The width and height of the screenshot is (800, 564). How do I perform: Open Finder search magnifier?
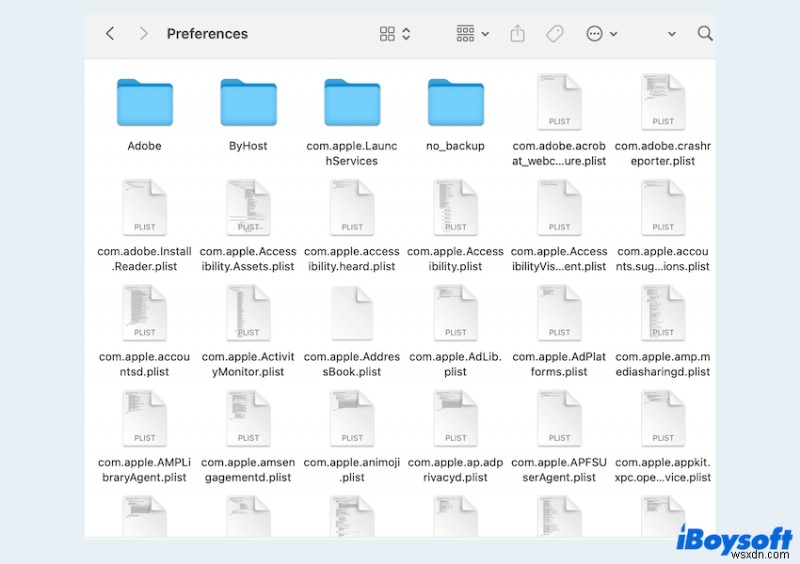pyautogui.click(x=705, y=34)
